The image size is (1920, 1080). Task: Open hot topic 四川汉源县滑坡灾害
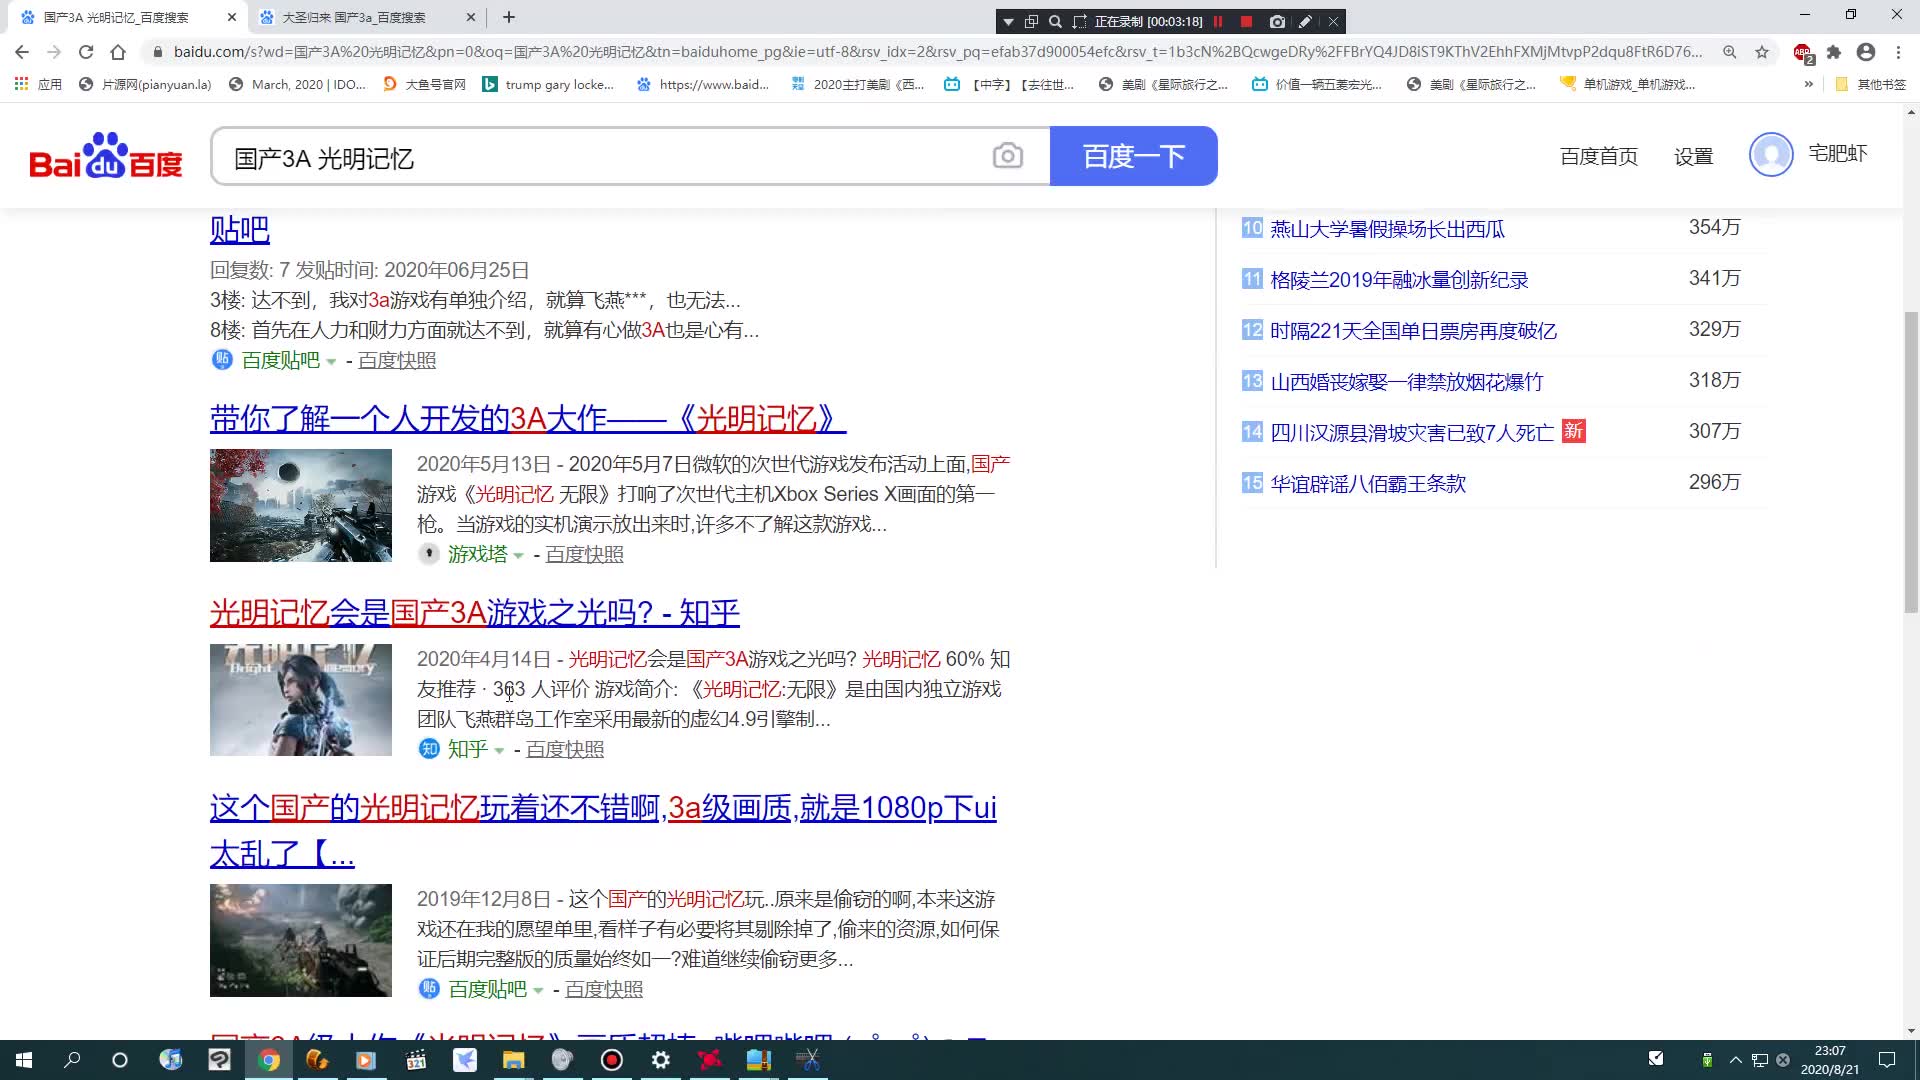coord(1412,433)
